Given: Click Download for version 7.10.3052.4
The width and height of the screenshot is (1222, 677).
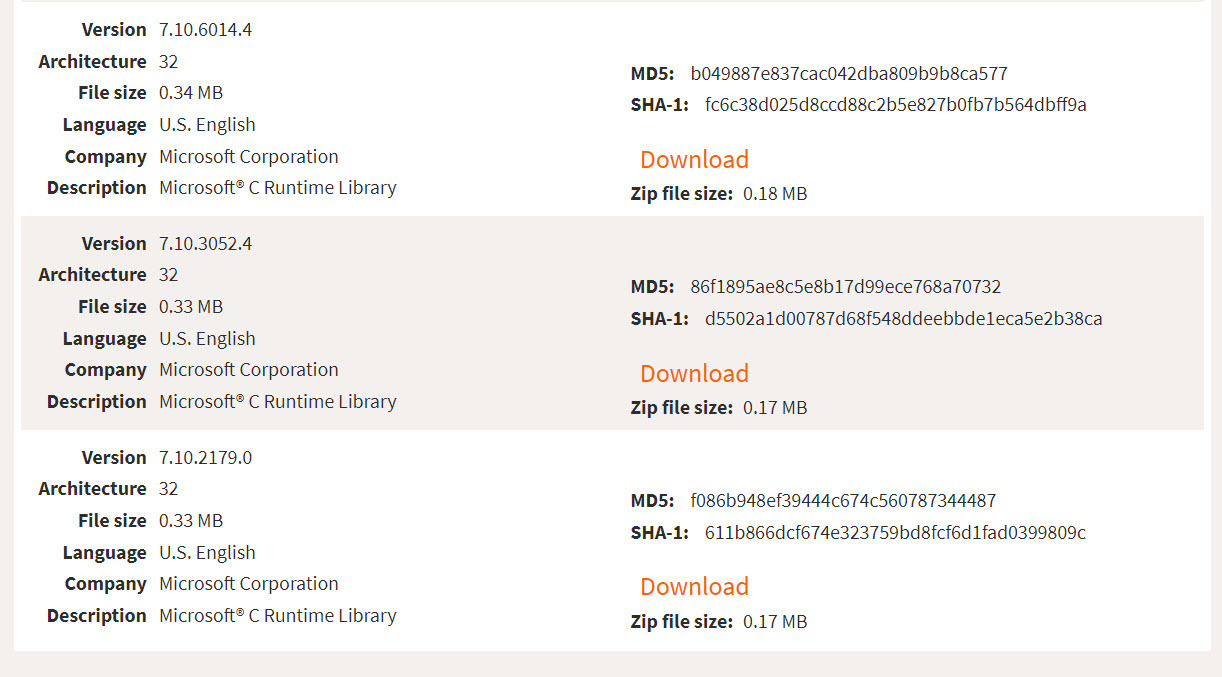Looking at the screenshot, I should click(694, 374).
